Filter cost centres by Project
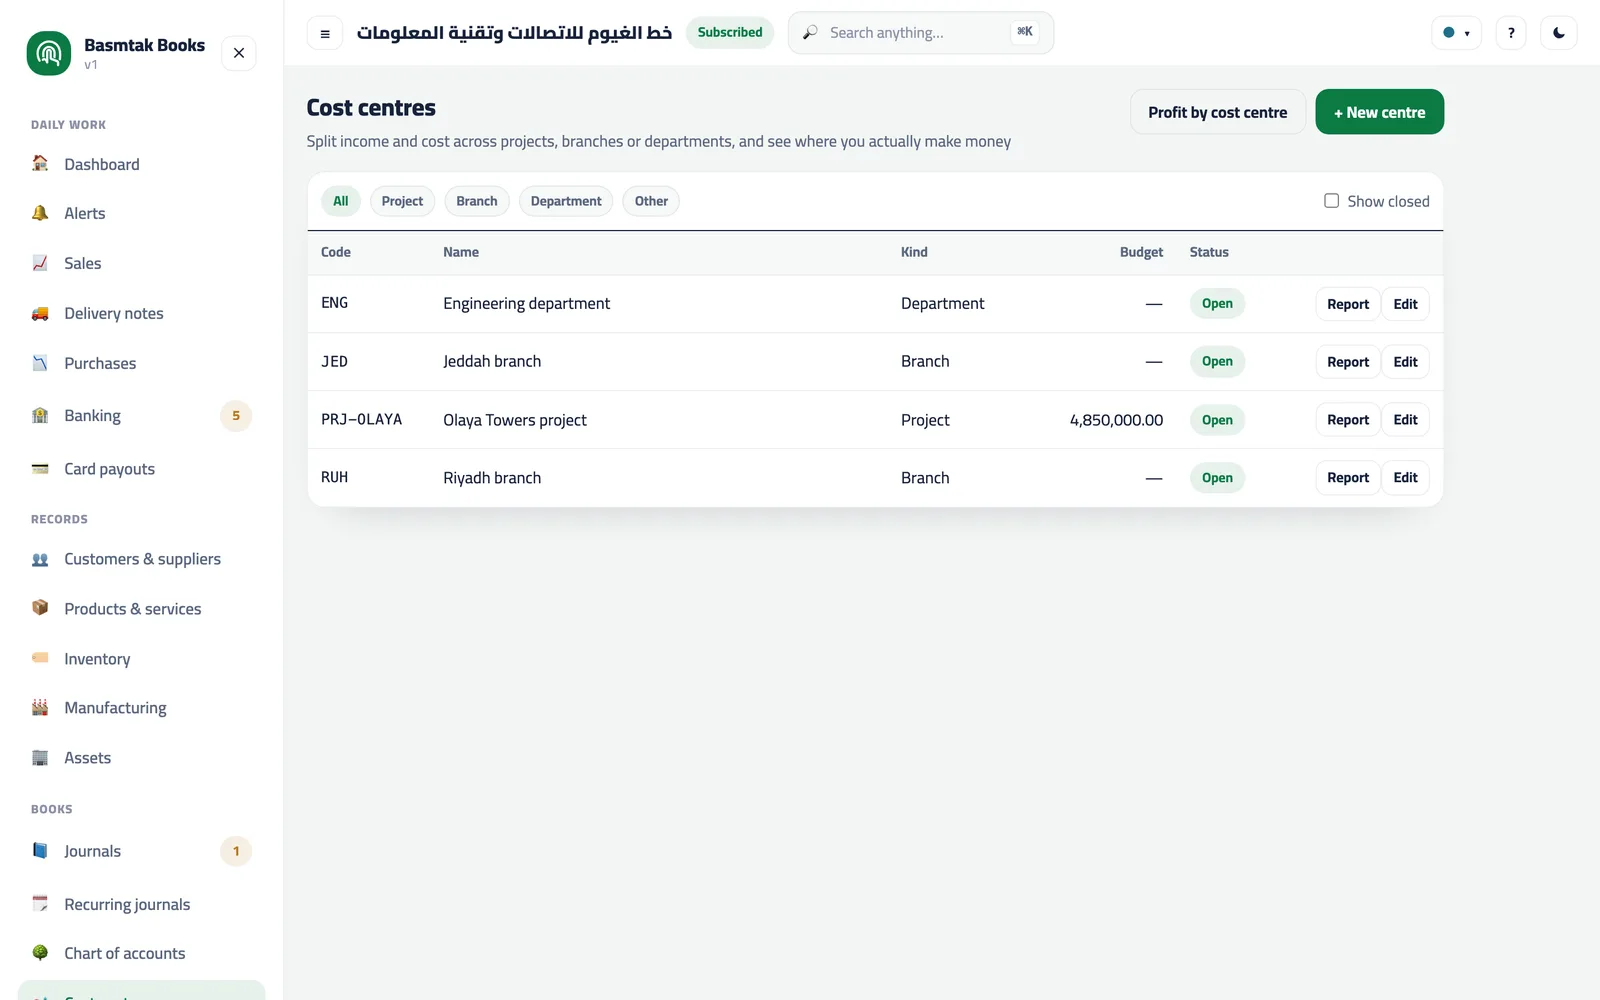Image resolution: width=1600 pixels, height=1000 pixels. [402, 201]
